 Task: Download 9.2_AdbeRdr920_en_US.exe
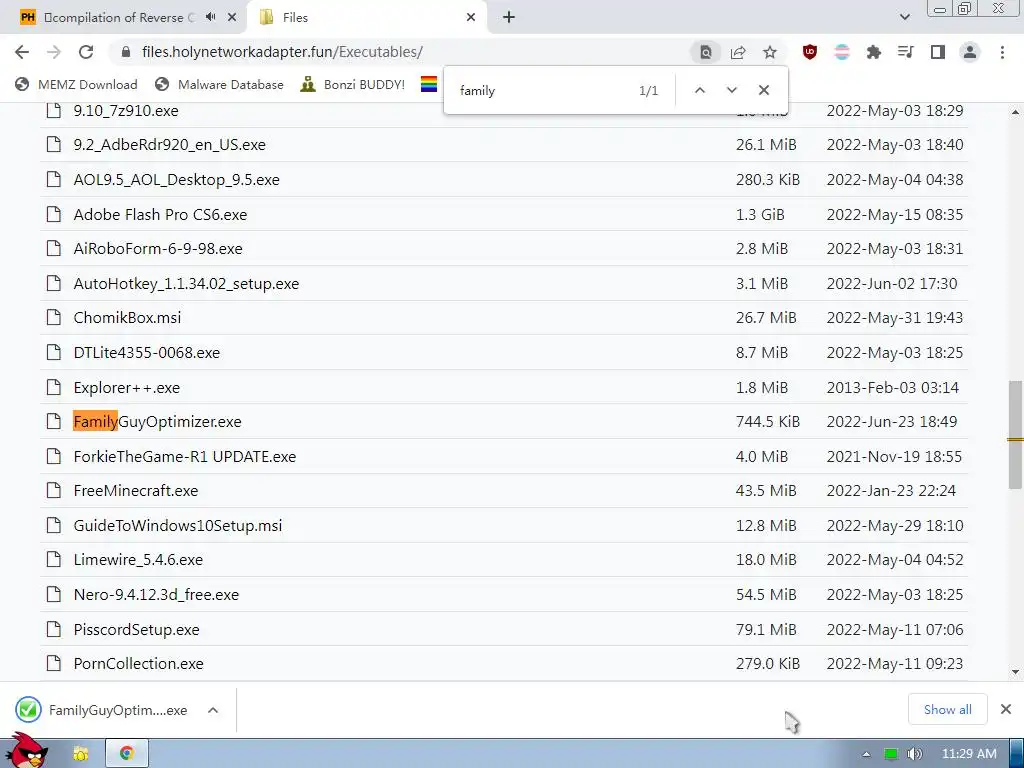[170, 145]
